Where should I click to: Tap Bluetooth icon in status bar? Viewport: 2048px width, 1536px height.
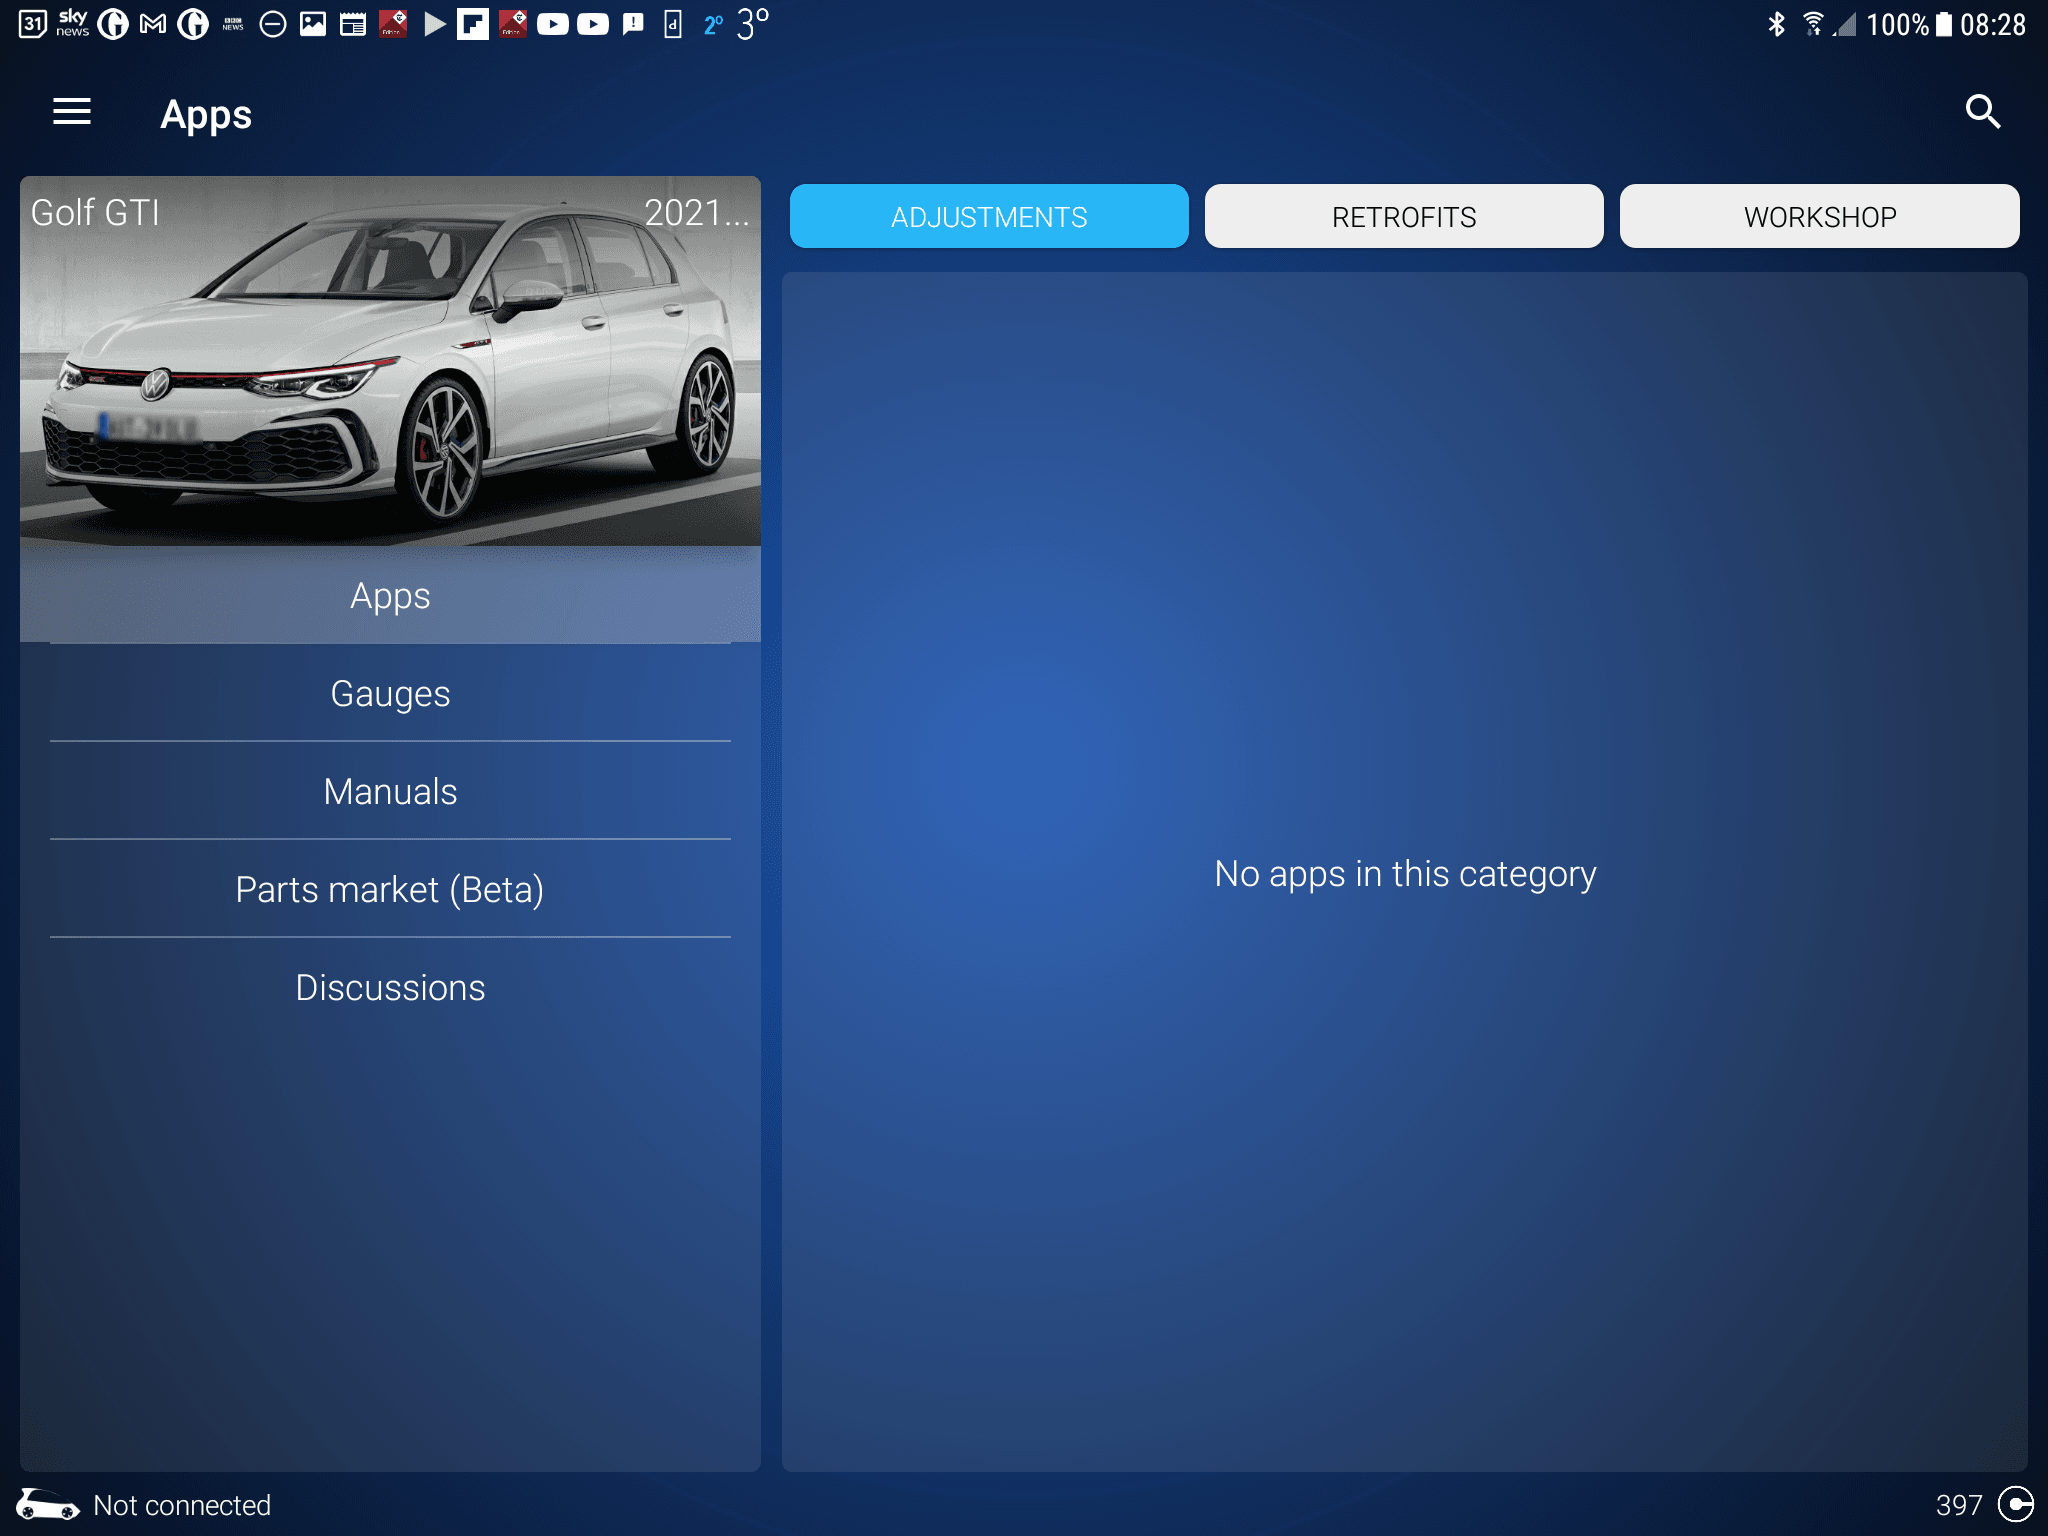tap(1776, 24)
